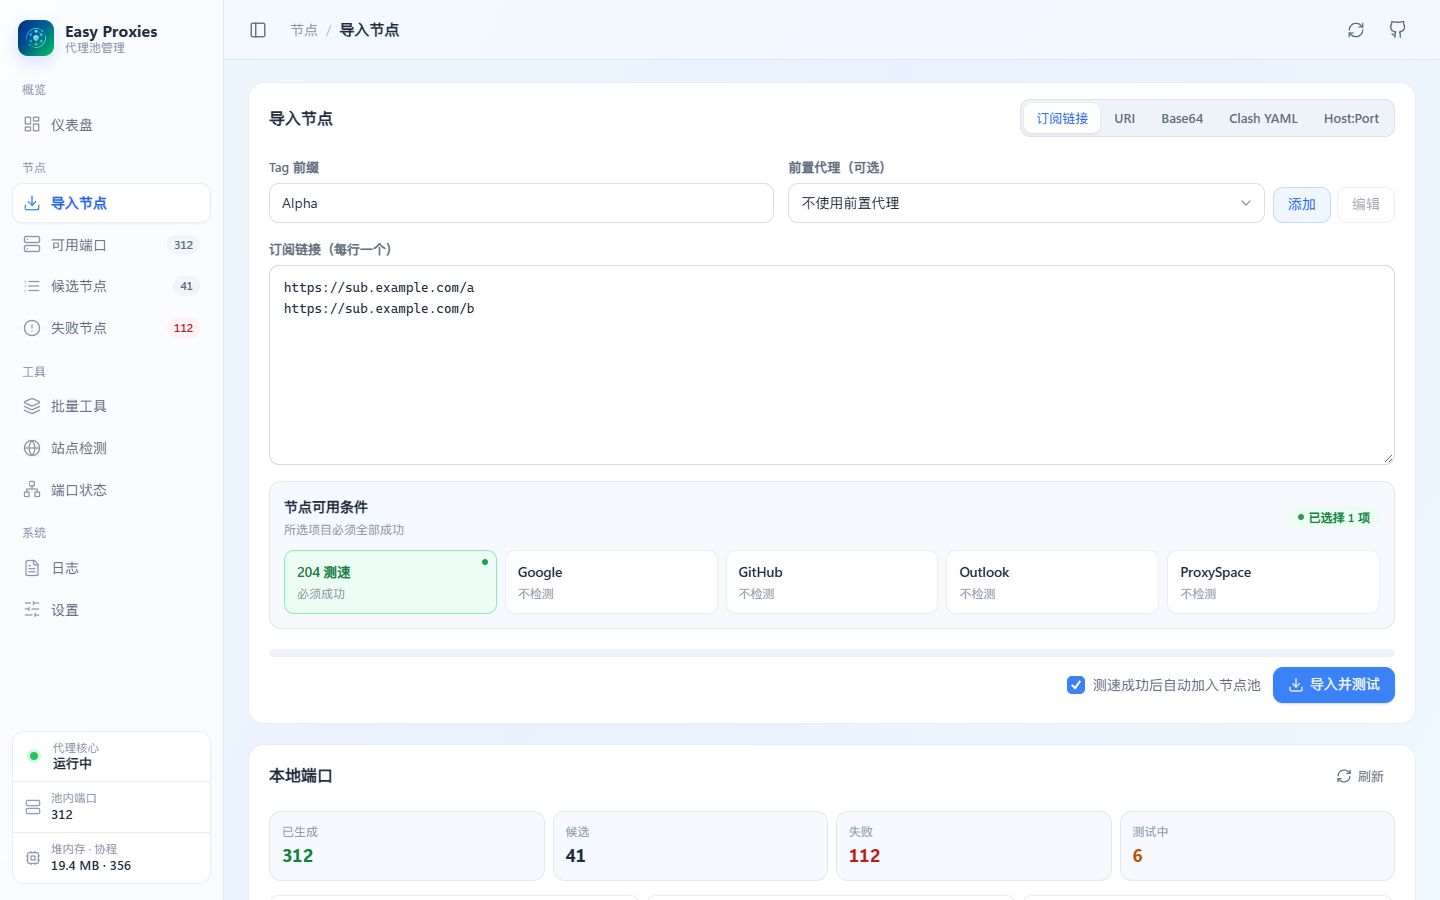Toggle the GitHub check condition

click(x=832, y=582)
